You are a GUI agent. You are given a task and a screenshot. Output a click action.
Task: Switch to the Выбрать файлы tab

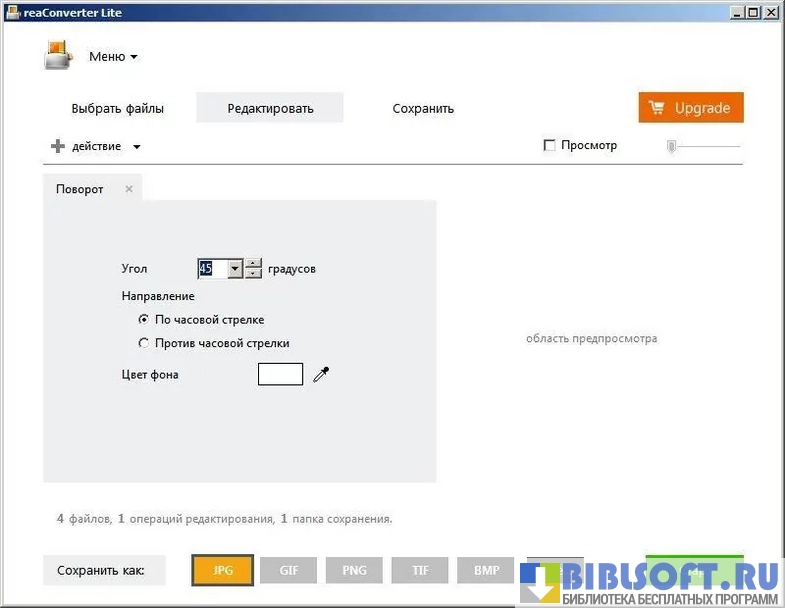point(117,108)
